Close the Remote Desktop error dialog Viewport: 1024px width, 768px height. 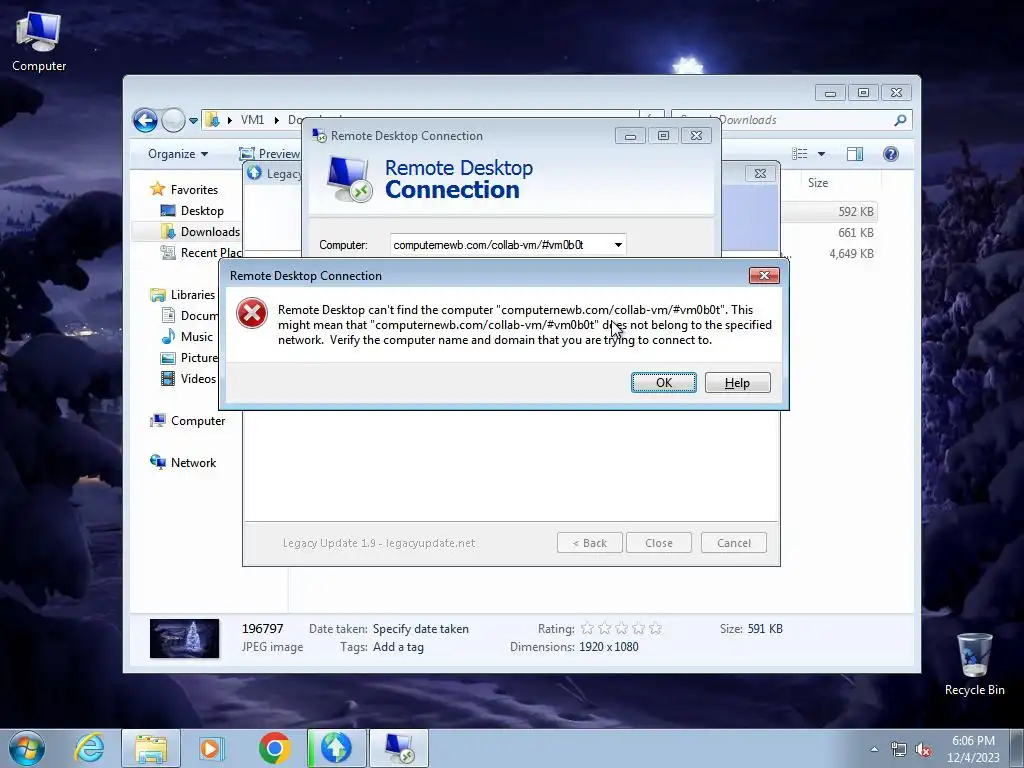coord(764,276)
